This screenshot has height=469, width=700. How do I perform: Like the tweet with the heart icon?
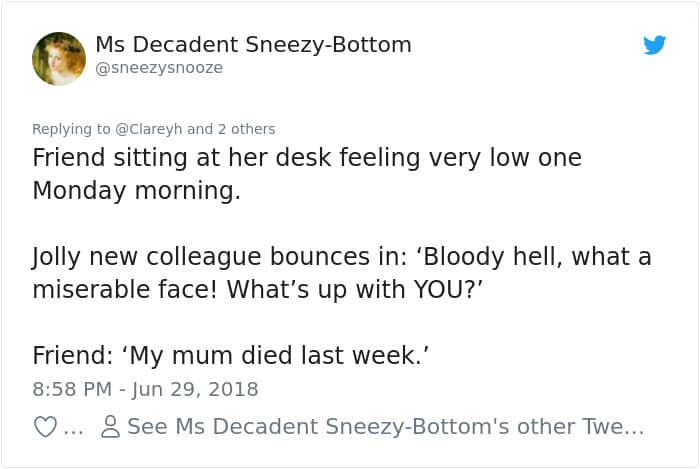45,427
